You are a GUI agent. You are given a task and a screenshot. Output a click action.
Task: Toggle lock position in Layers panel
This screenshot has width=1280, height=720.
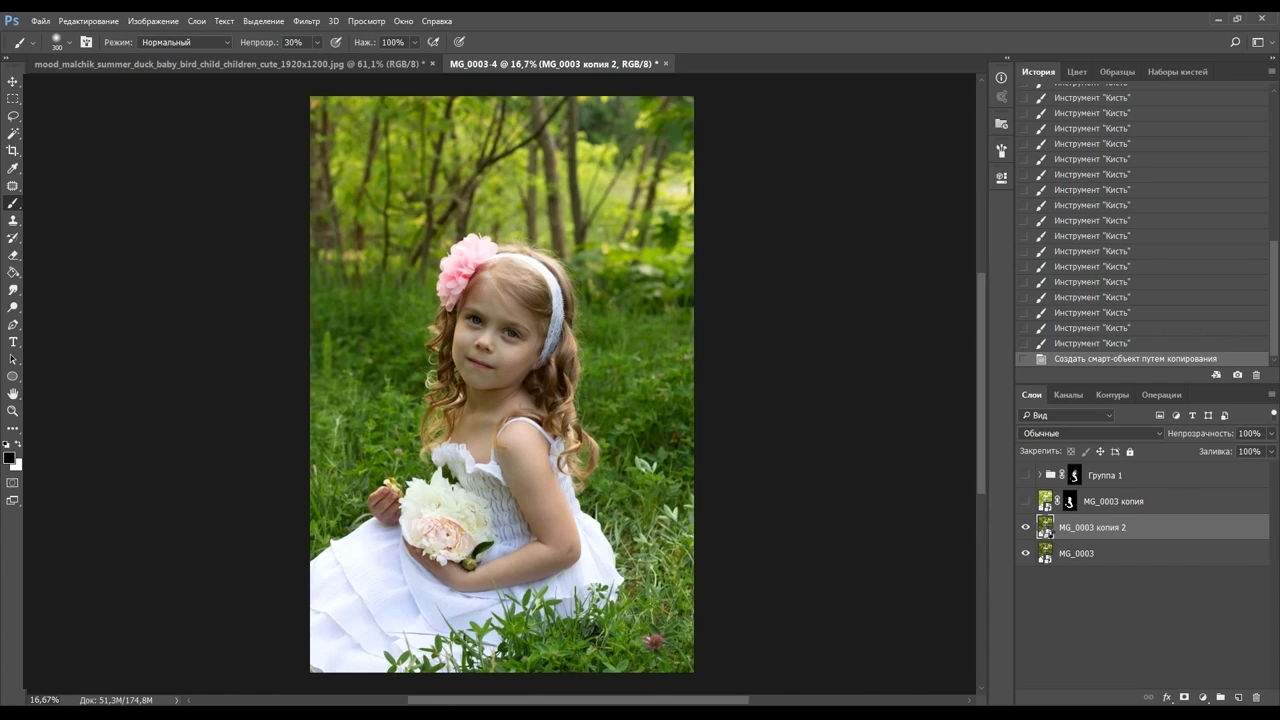[1100, 452]
